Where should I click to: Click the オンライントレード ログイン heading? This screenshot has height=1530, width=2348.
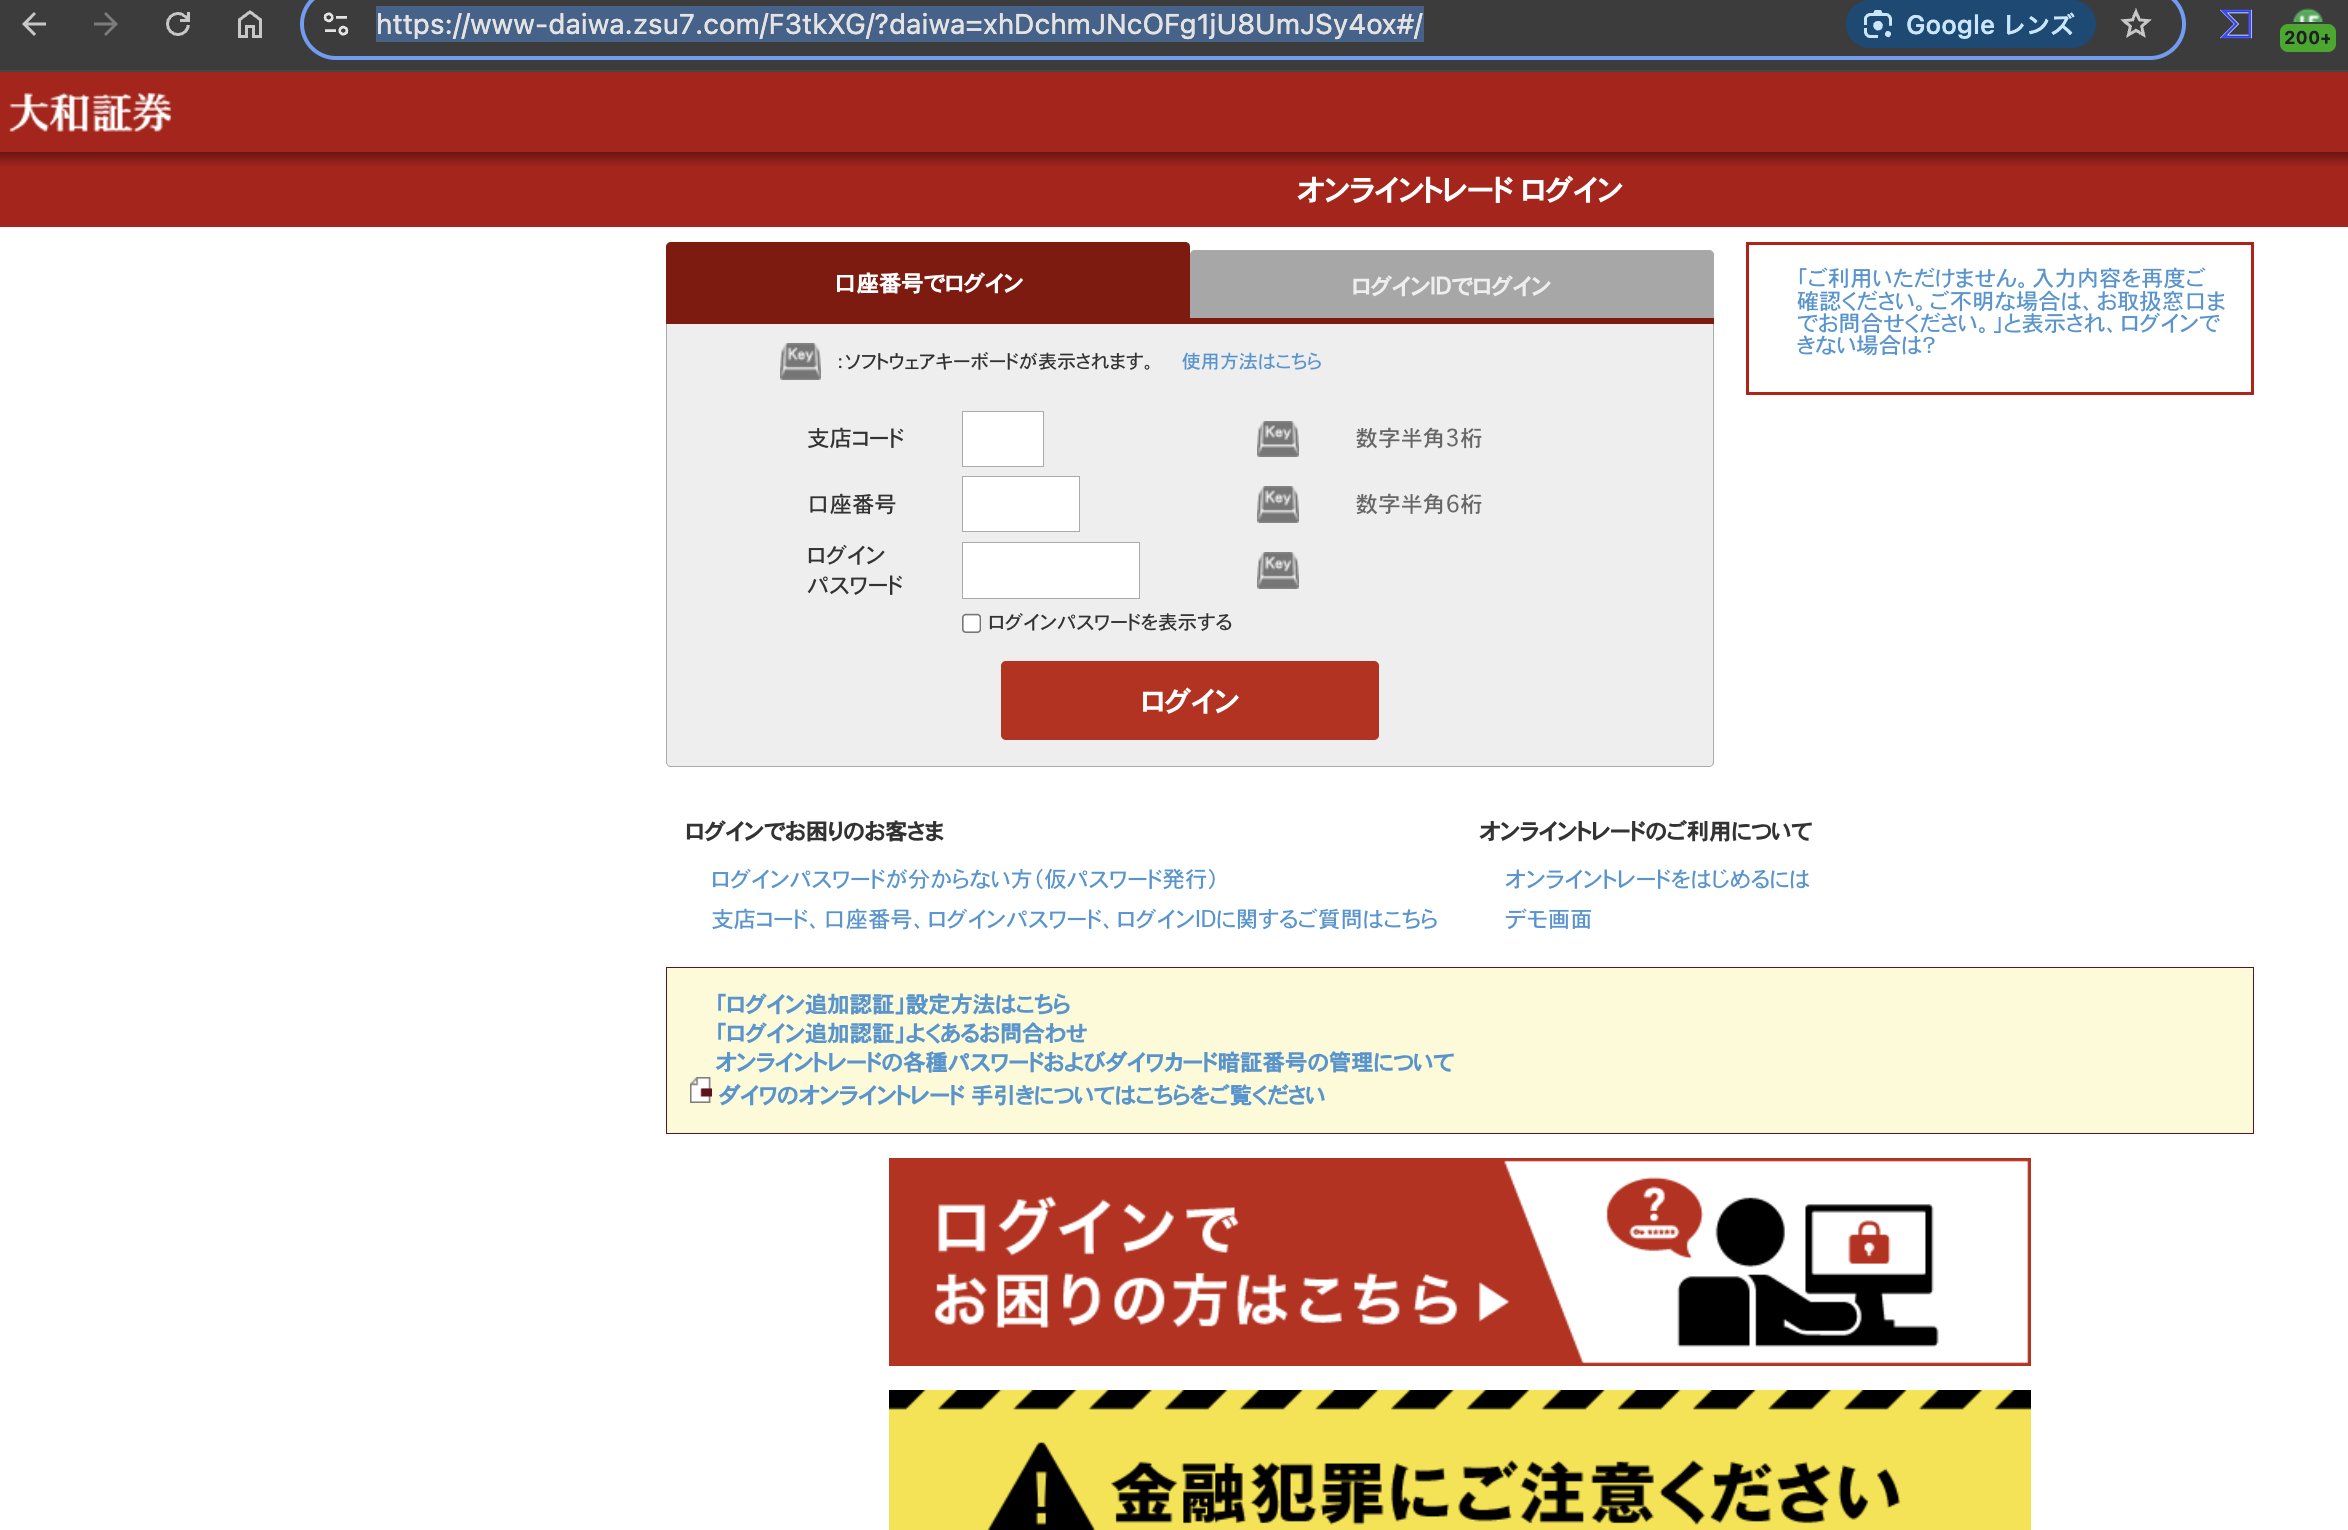pos(1459,190)
